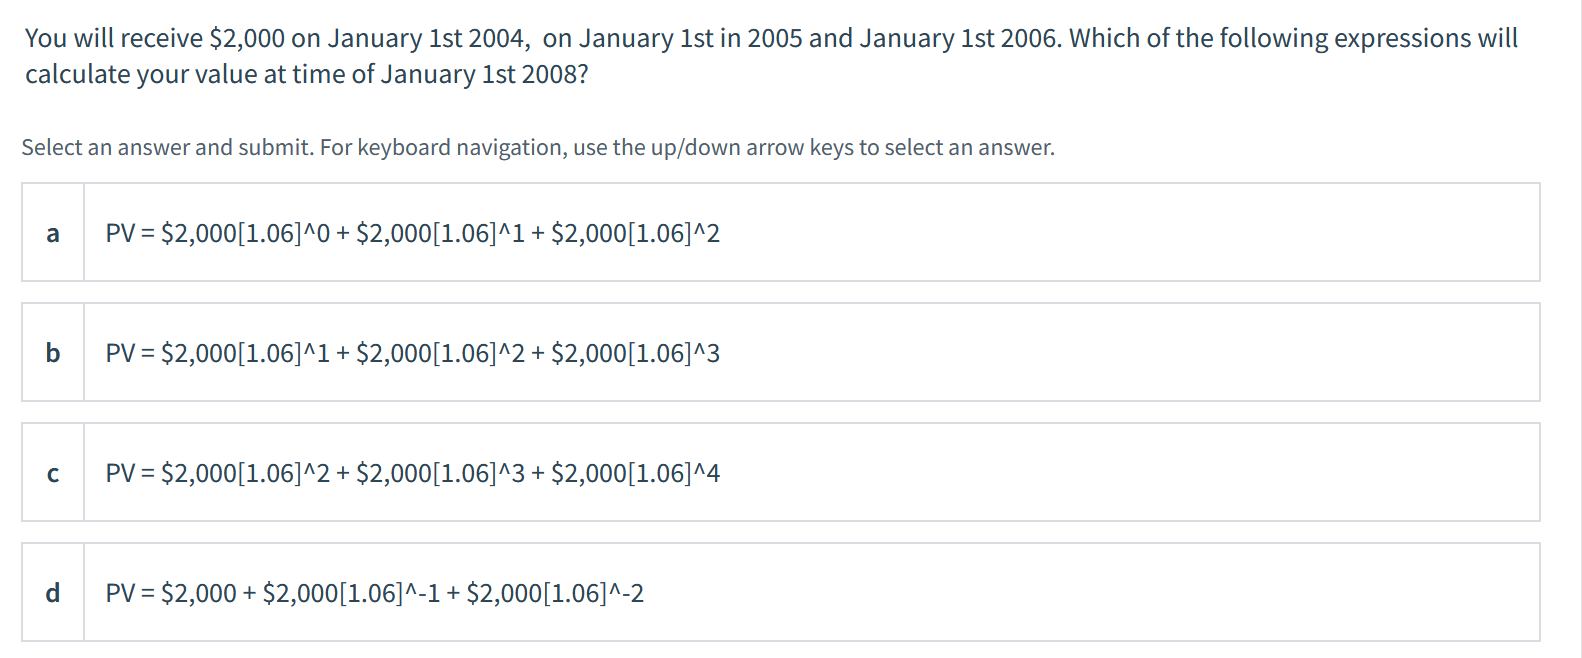This screenshot has height=658, width=1582.
Task: Click the letter label 'c' beside the third answer
Action: (53, 472)
